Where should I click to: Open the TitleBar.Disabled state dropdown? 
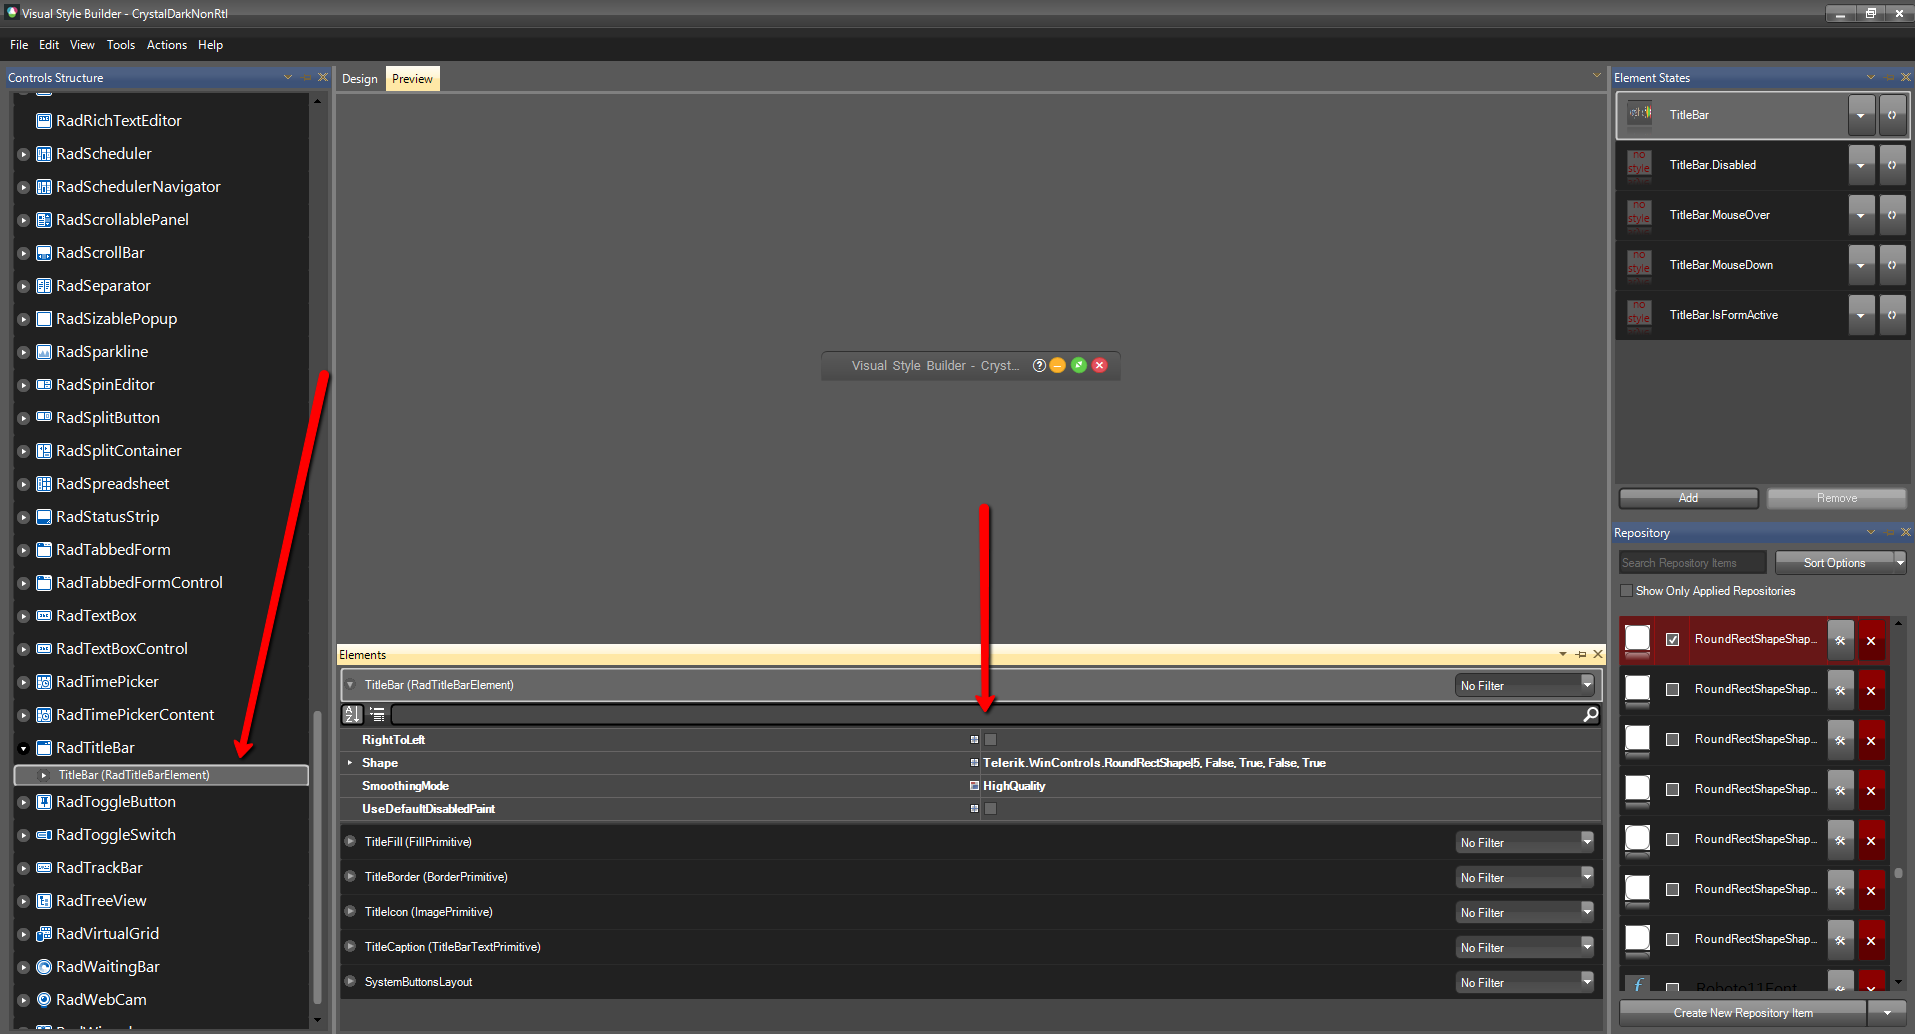1861,165
